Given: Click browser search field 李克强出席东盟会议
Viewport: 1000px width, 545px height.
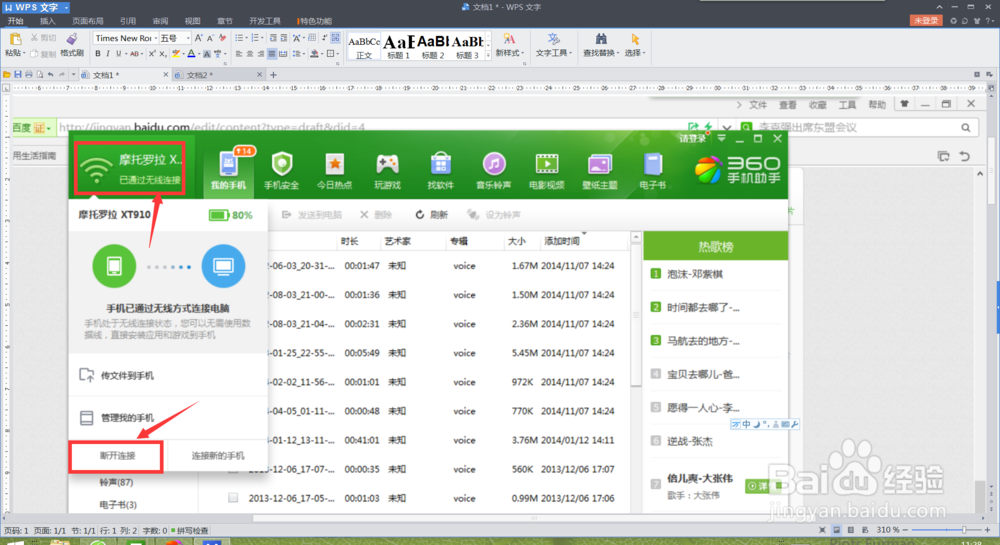Looking at the screenshot, I should click(x=857, y=127).
